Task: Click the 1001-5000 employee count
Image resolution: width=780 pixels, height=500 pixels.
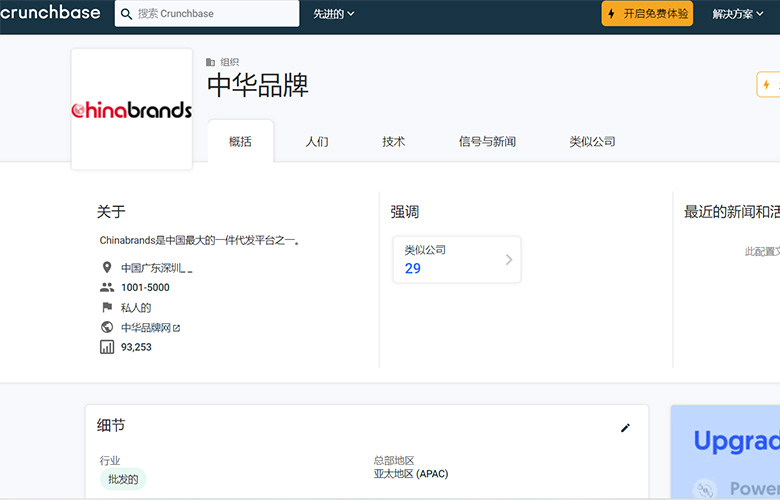Action: click(x=145, y=288)
